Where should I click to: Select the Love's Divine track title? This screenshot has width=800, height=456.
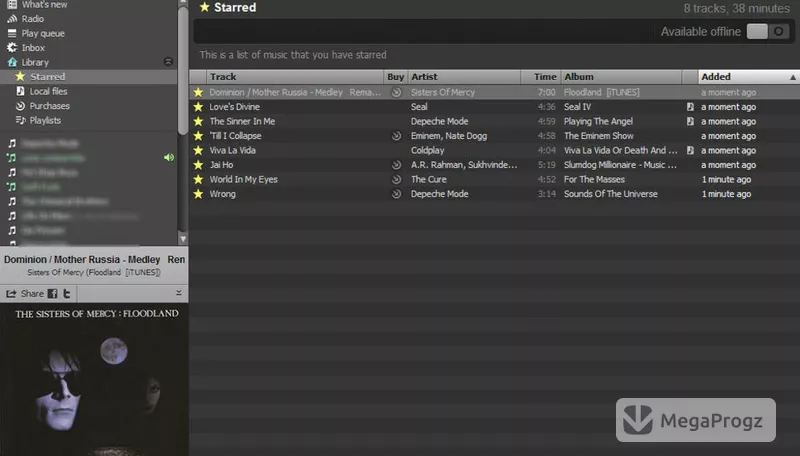[235, 107]
